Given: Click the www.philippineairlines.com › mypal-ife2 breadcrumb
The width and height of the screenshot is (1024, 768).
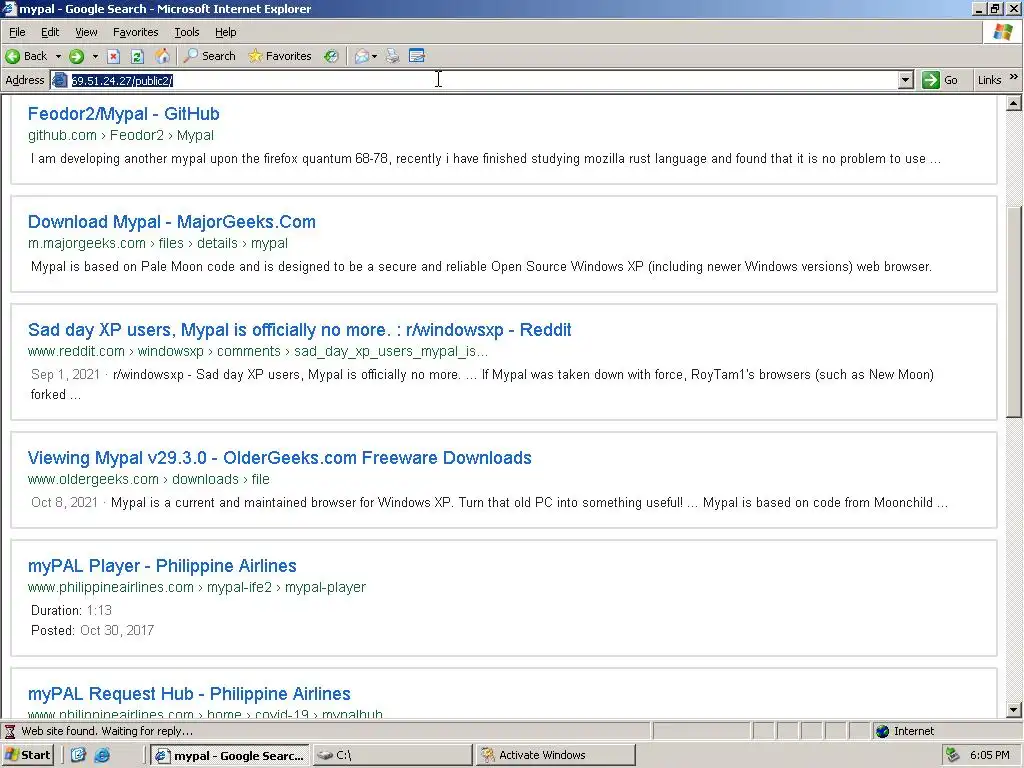Looking at the screenshot, I should [197, 587].
